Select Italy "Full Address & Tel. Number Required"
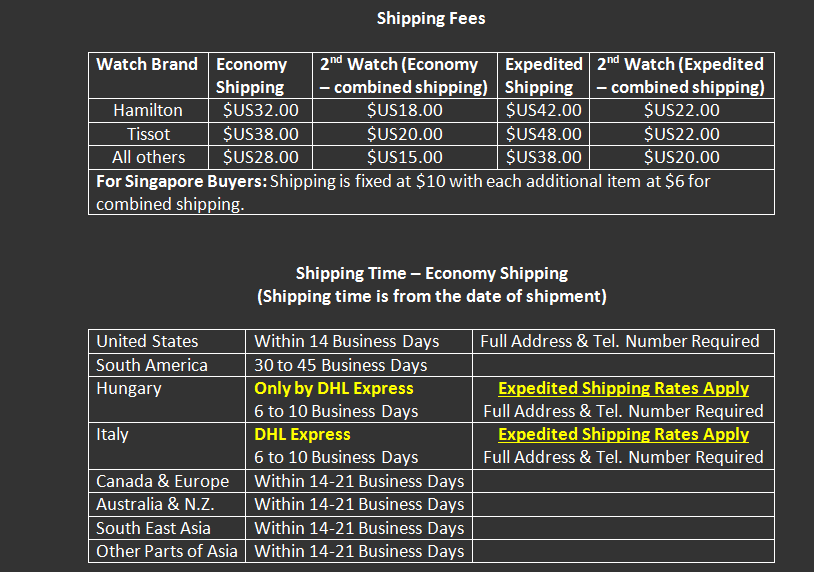The image size is (814, 572). 623,457
